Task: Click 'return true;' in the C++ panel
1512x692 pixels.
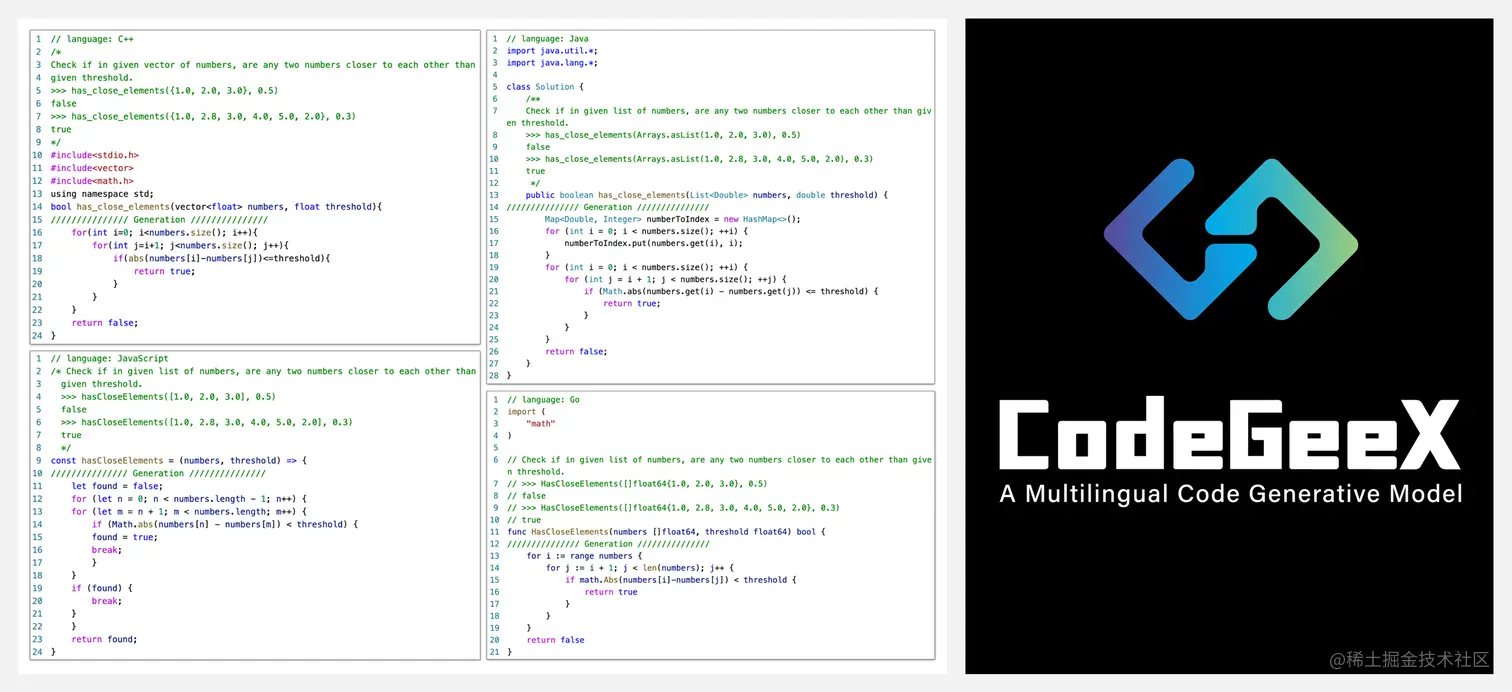Action: coord(164,271)
